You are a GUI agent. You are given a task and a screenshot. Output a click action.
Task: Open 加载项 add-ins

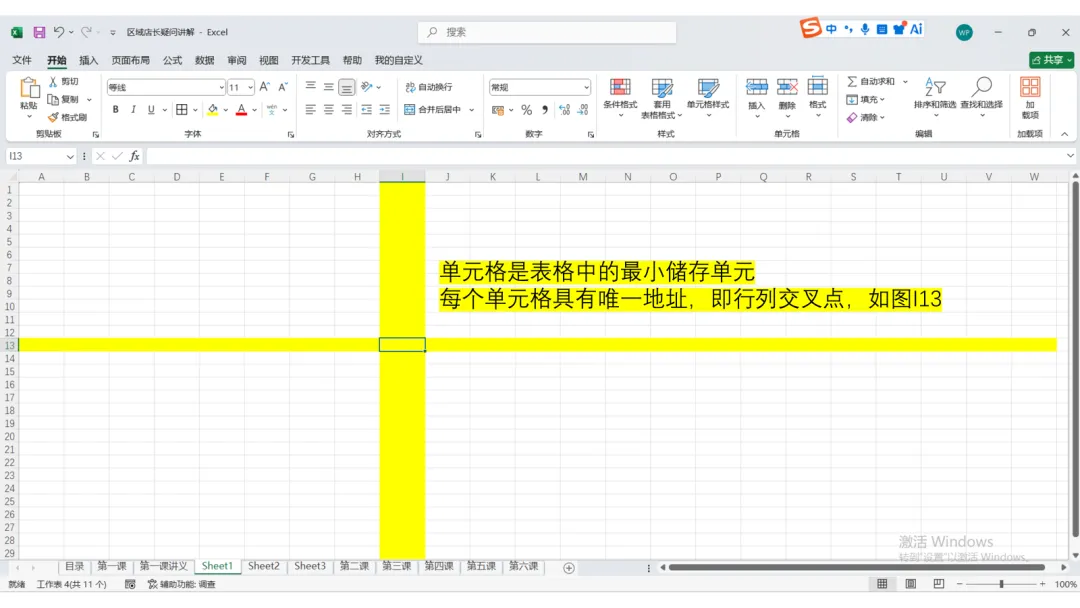[x=1030, y=98]
